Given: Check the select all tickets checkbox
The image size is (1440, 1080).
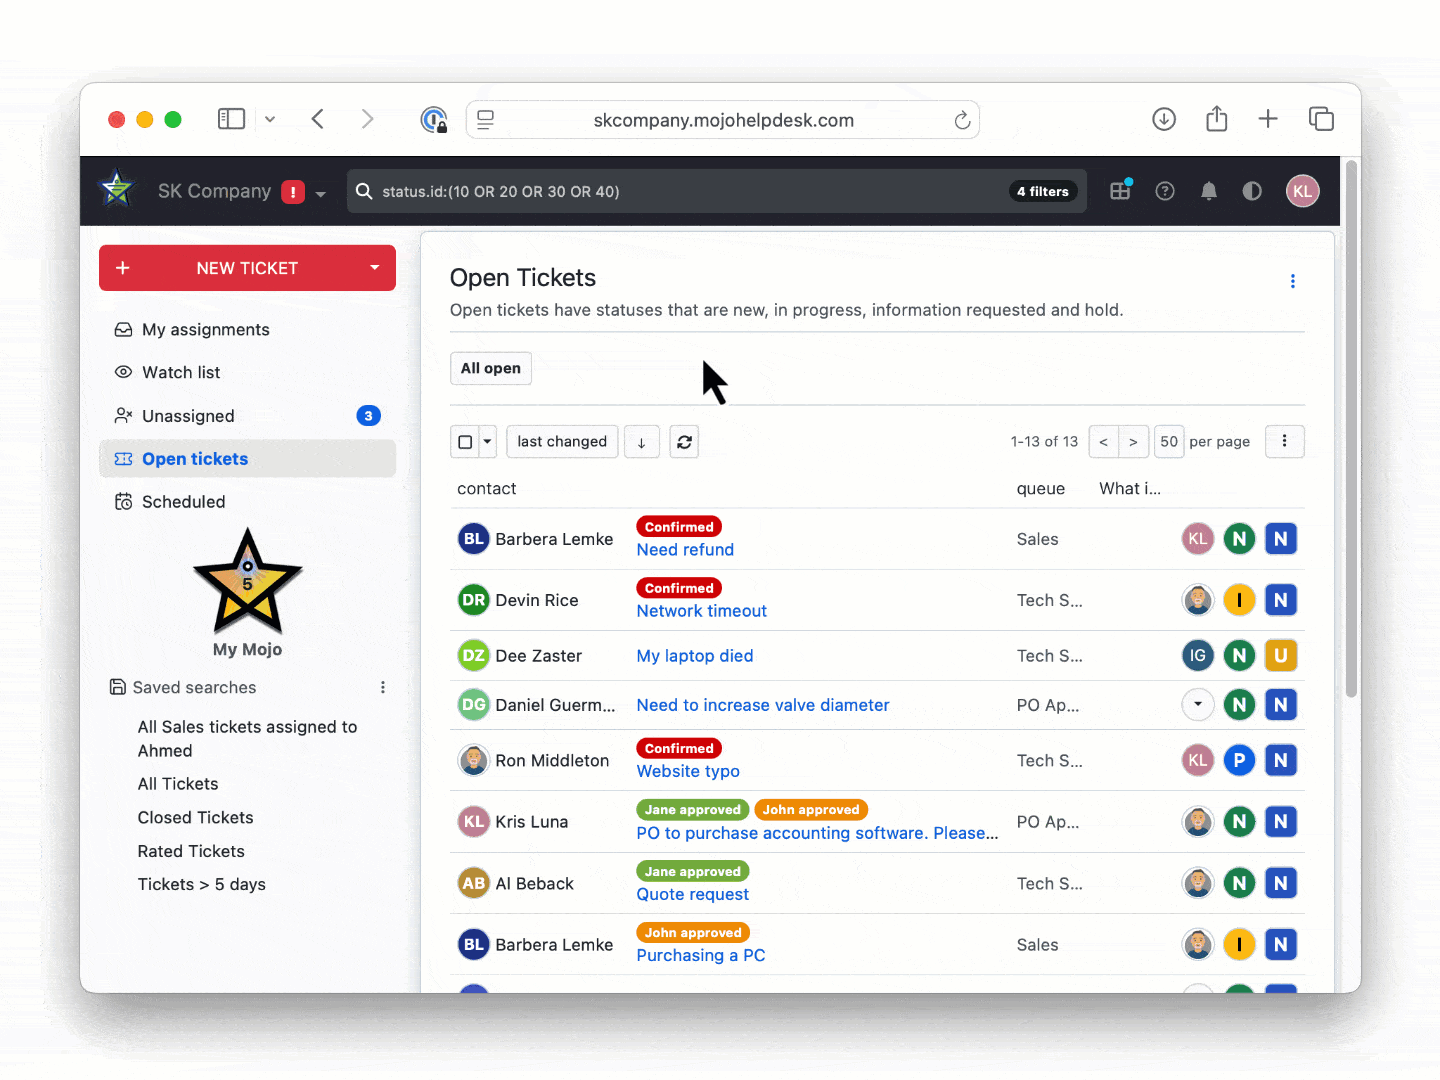Looking at the screenshot, I should [465, 442].
